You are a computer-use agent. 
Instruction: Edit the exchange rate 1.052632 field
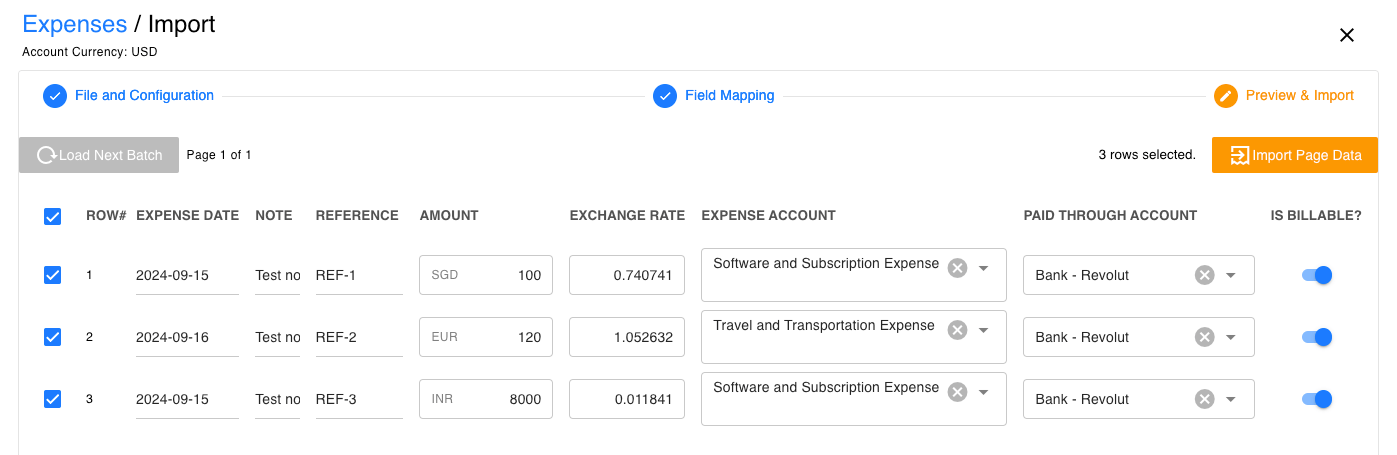point(627,337)
